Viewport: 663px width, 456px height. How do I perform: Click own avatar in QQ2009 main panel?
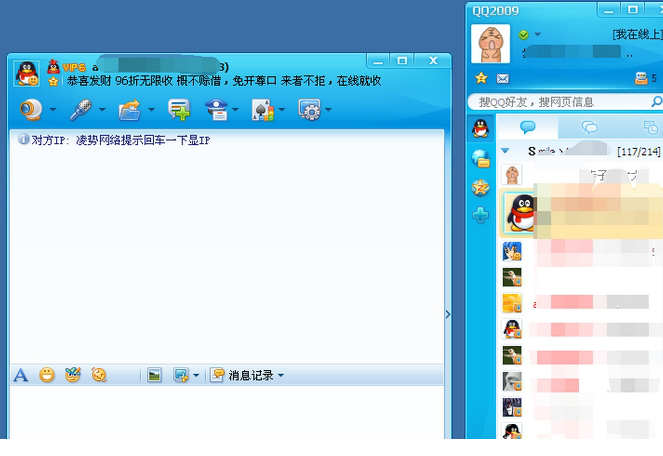pyautogui.click(x=490, y=44)
